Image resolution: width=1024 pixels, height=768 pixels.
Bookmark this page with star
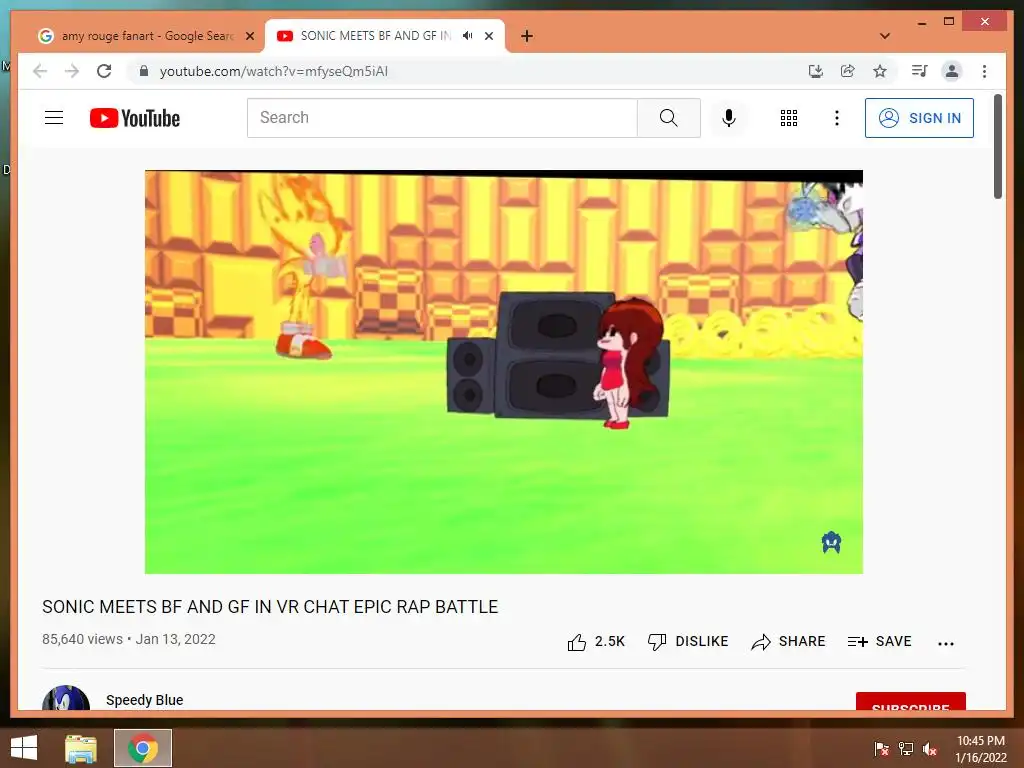click(880, 71)
